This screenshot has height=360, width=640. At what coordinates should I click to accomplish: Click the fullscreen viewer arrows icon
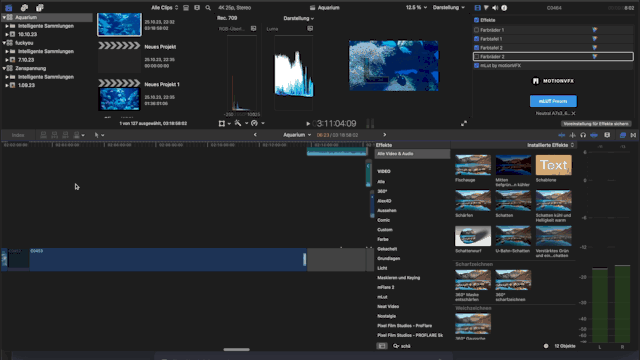point(464,124)
